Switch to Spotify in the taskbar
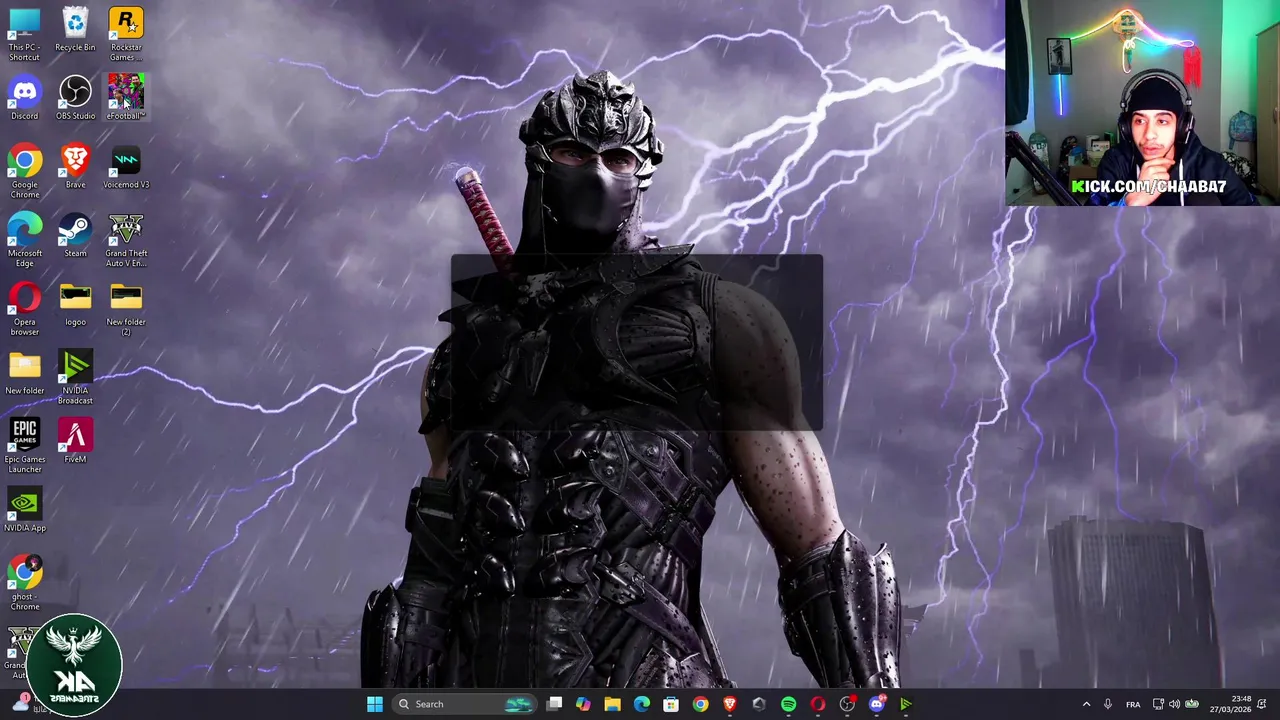The image size is (1280, 720). pos(788,704)
